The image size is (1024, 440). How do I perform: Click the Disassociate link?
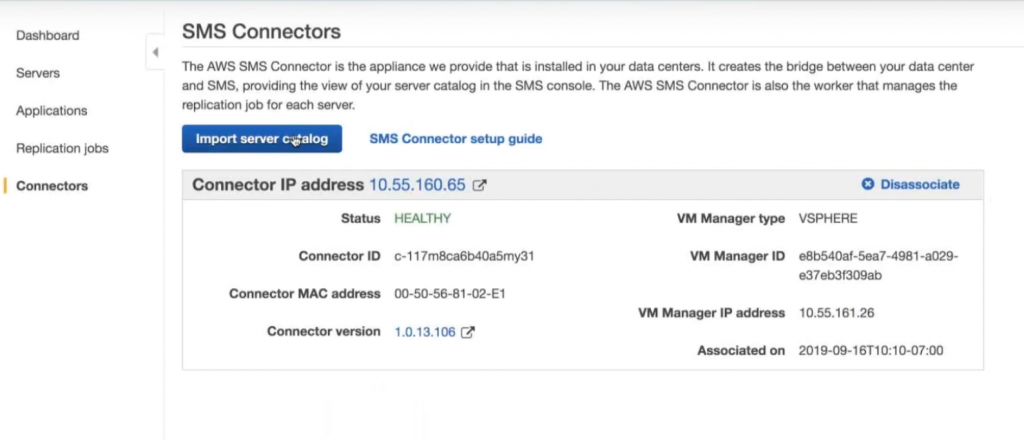[x=920, y=185]
